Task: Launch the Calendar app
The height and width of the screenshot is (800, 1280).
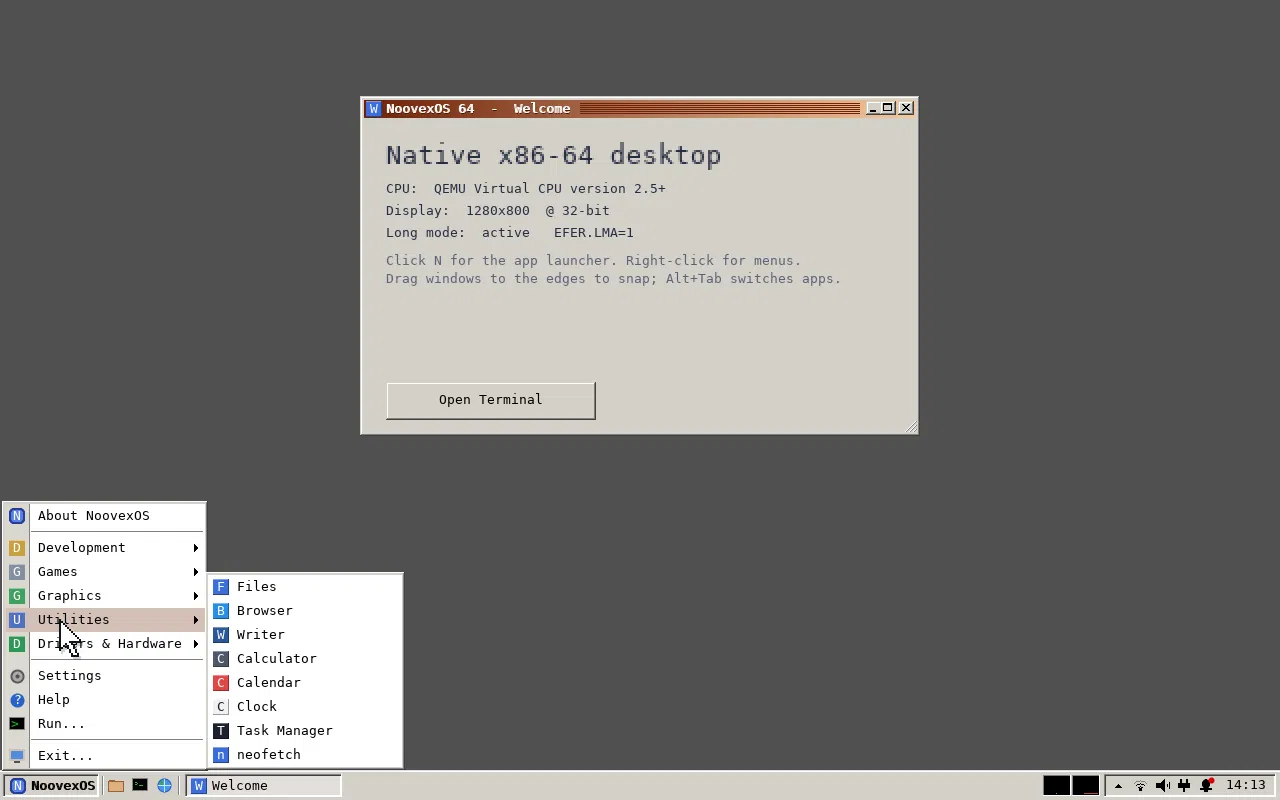Action: pos(305,683)
